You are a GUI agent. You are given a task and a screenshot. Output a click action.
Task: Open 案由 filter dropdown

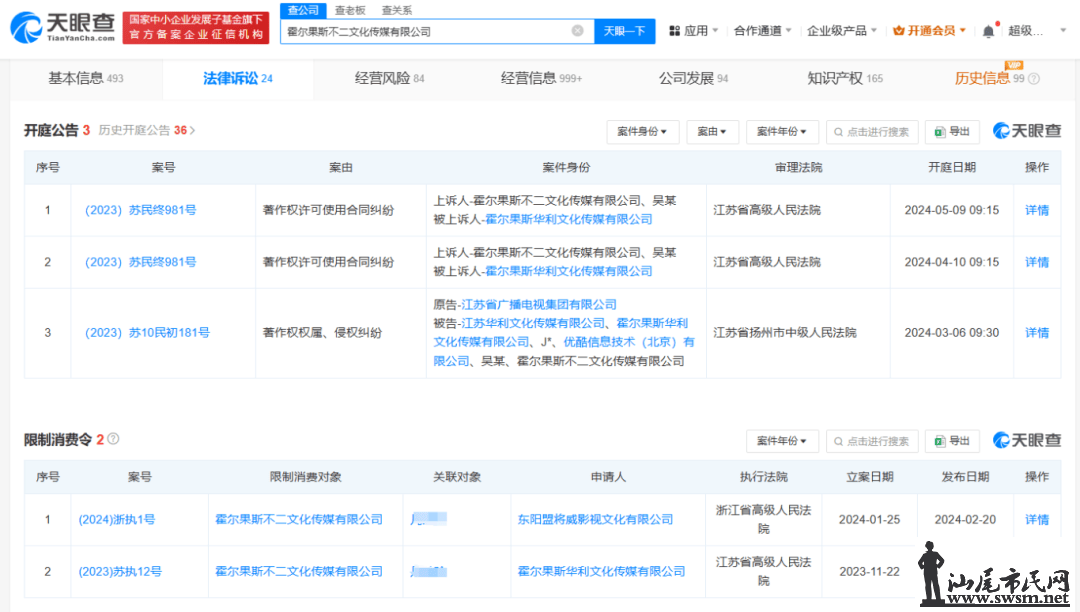tap(712, 131)
